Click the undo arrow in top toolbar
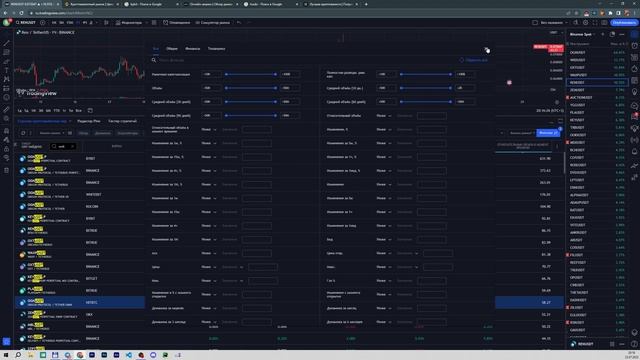 (239, 23)
